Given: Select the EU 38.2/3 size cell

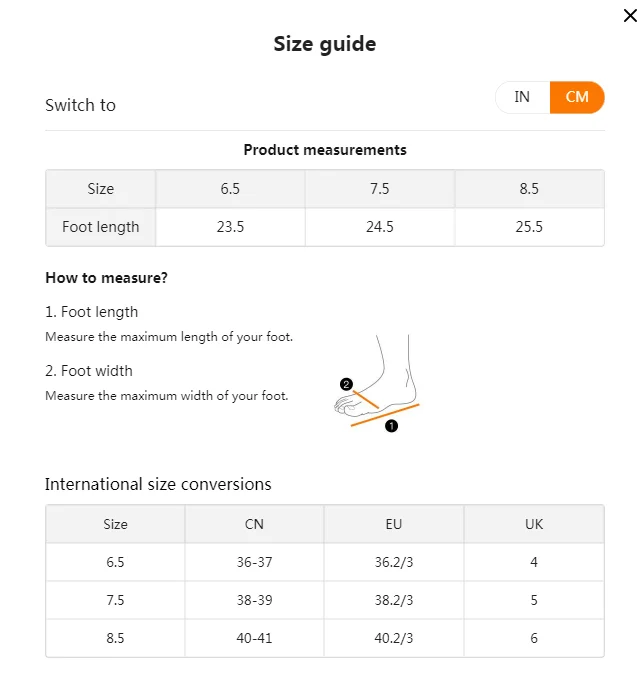Looking at the screenshot, I should (394, 600).
